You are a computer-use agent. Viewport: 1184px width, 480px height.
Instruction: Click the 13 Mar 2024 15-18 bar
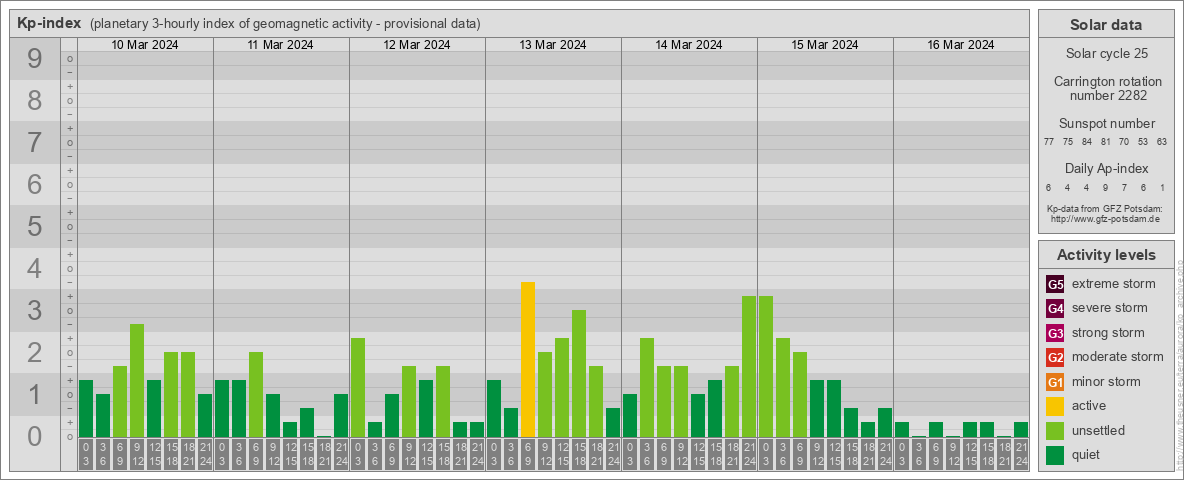tap(578, 374)
